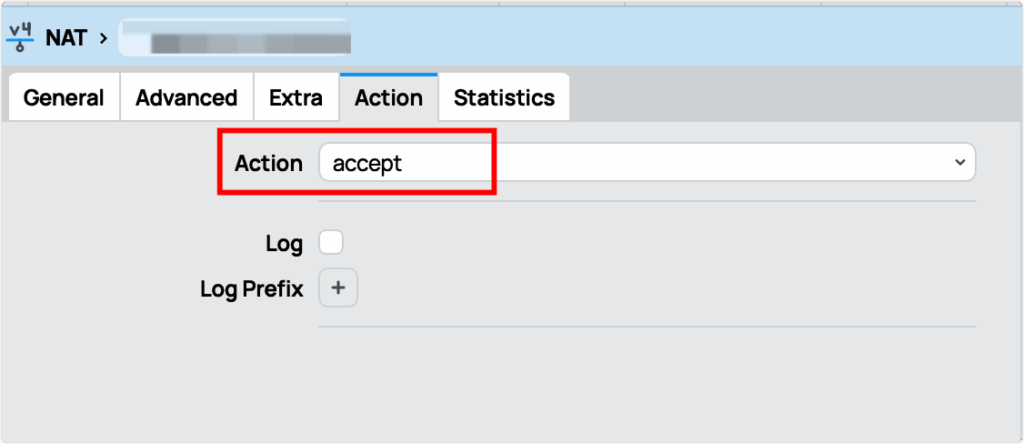Click the chevron arrow of the Action selector
The width and height of the screenshot is (1024, 444).
tap(960, 162)
